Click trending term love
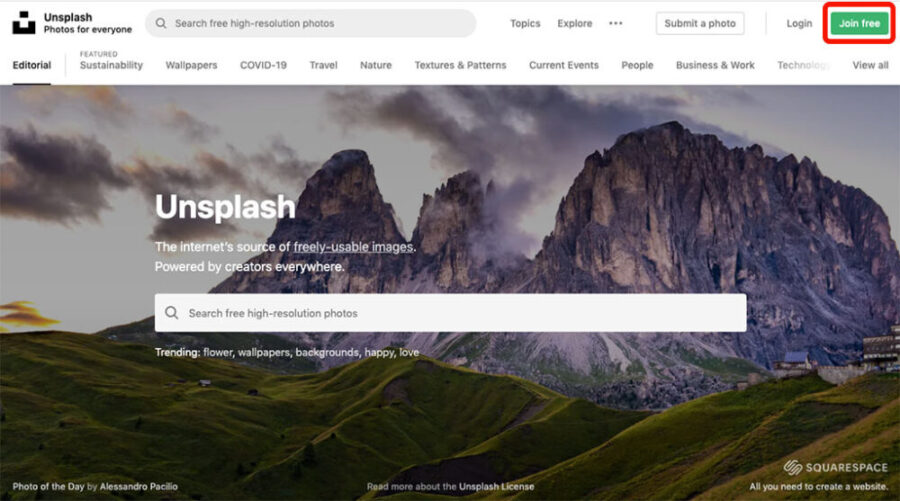Image resolution: width=900 pixels, height=501 pixels. (409, 352)
